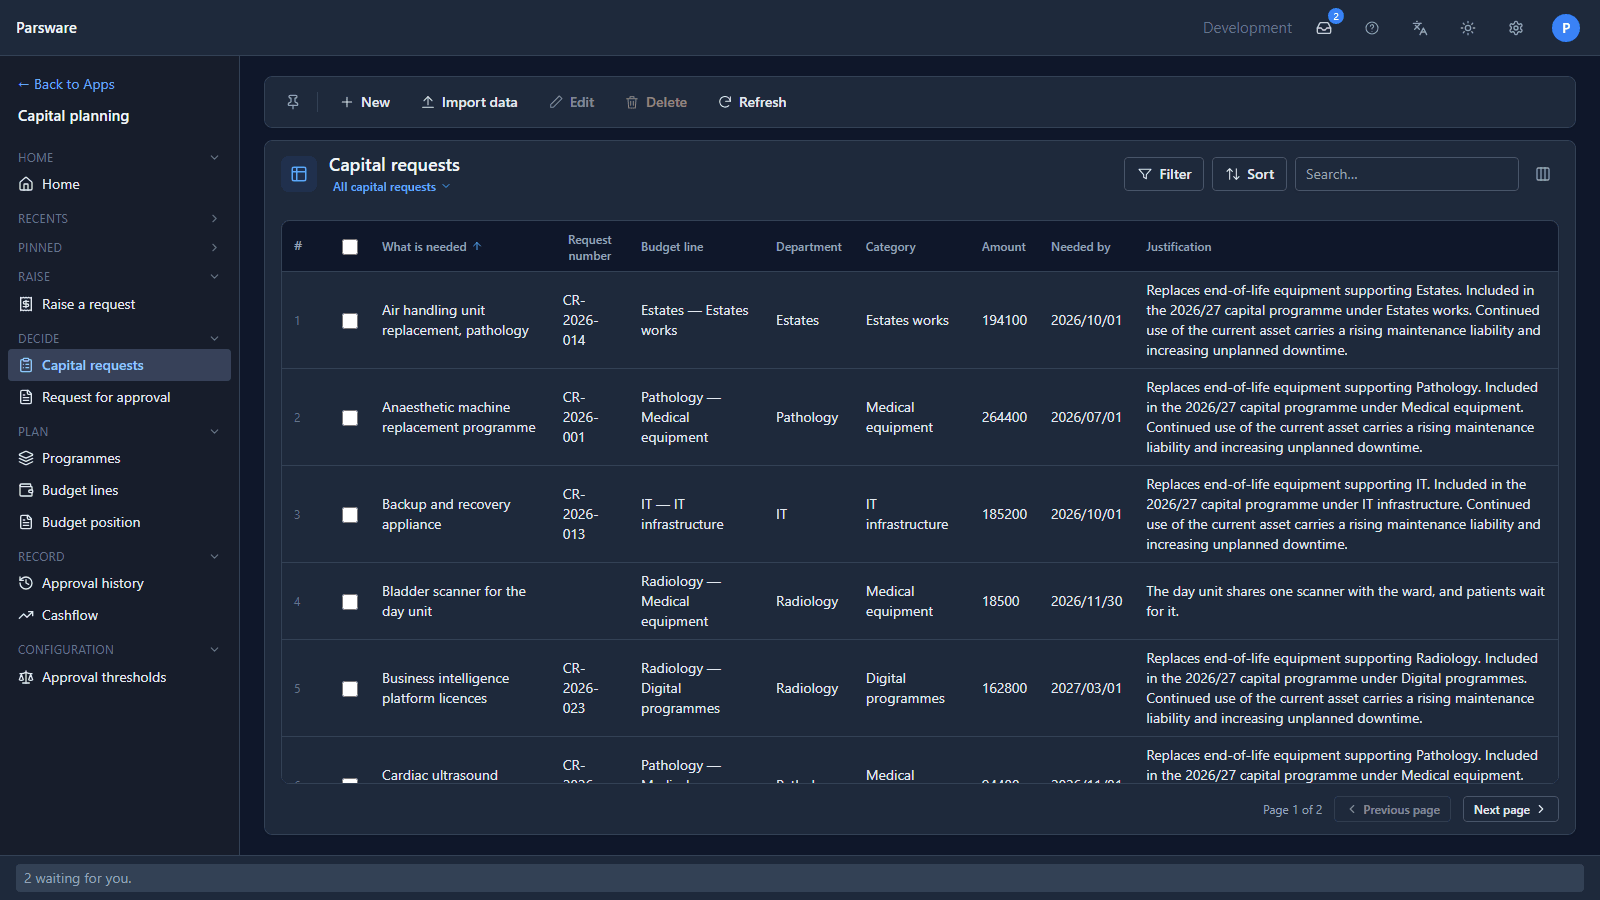This screenshot has width=1600, height=900.
Task: Sort by the What is needed column header
Action: tap(431, 247)
